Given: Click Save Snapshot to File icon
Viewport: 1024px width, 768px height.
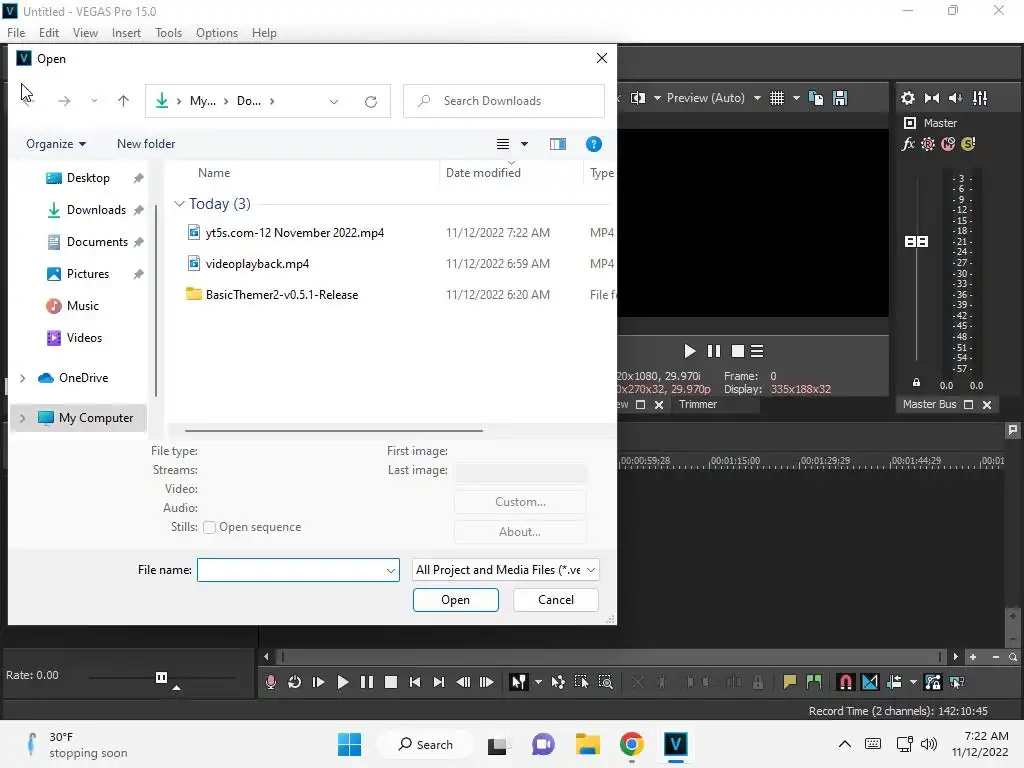Looking at the screenshot, I should [x=840, y=98].
